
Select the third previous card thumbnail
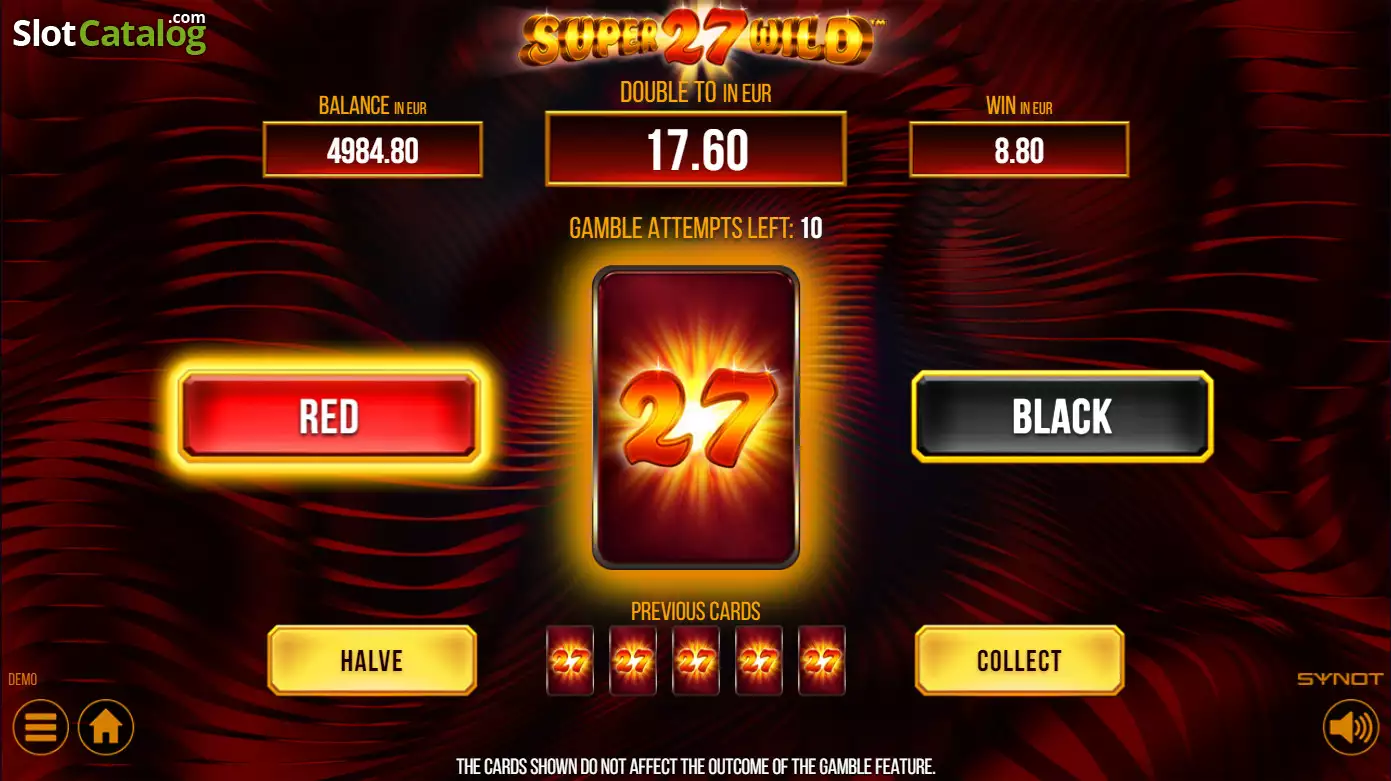tap(696, 660)
